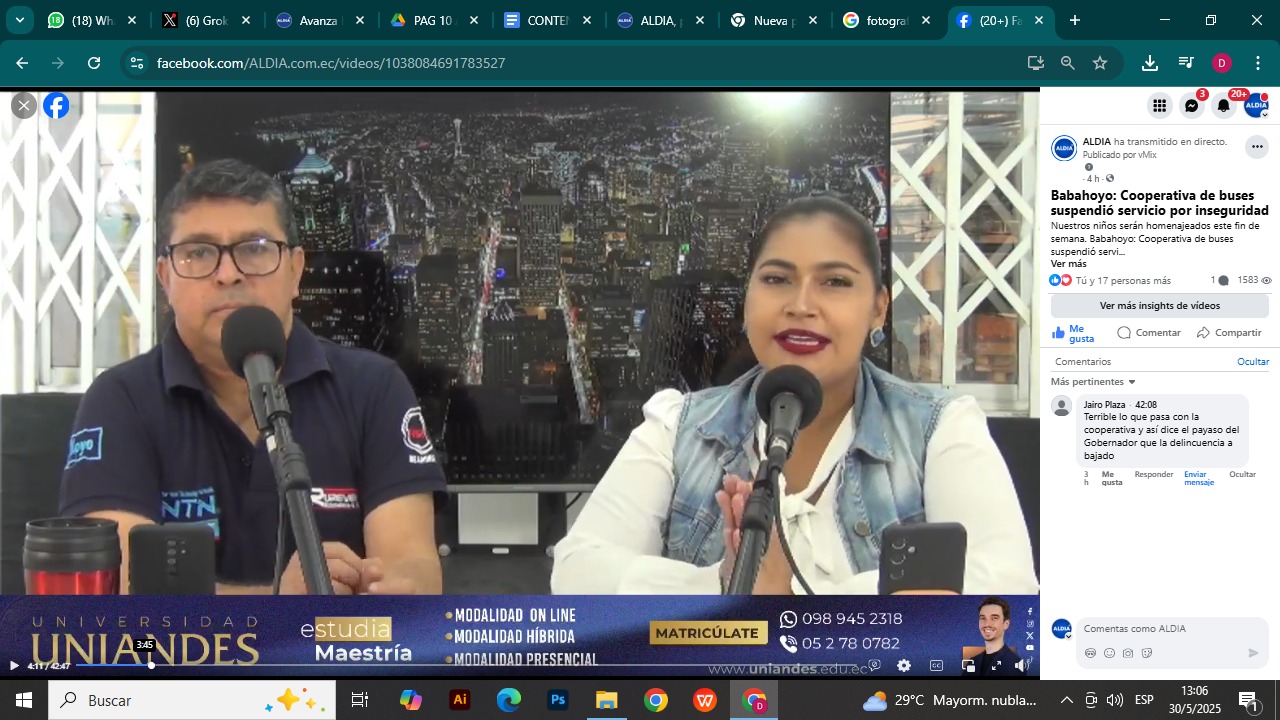Open media controls icon

[1186, 63]
